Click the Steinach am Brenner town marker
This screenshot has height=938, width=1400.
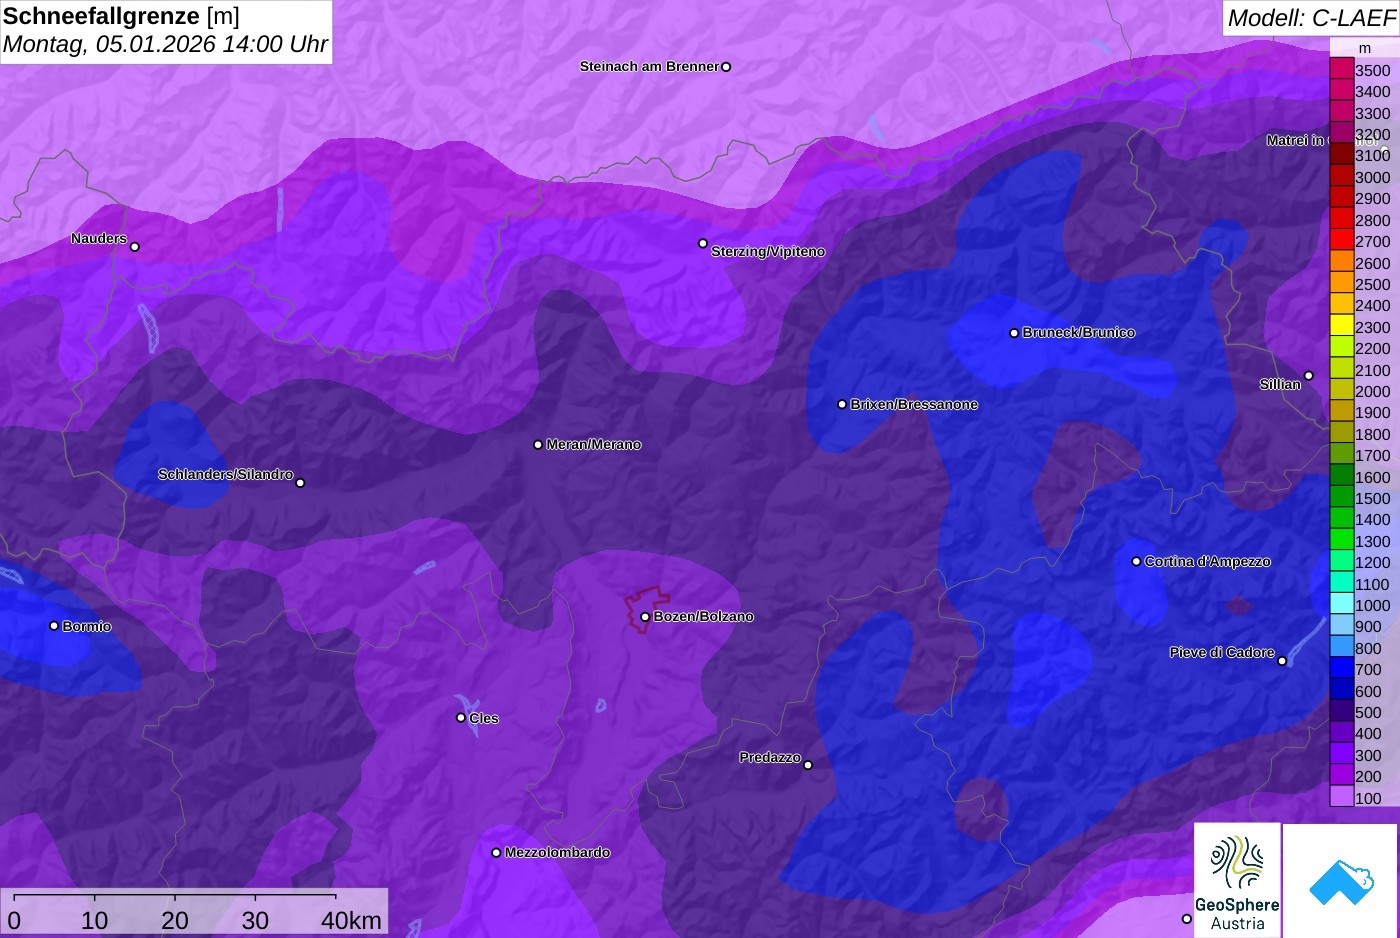(x=726, y=67)
